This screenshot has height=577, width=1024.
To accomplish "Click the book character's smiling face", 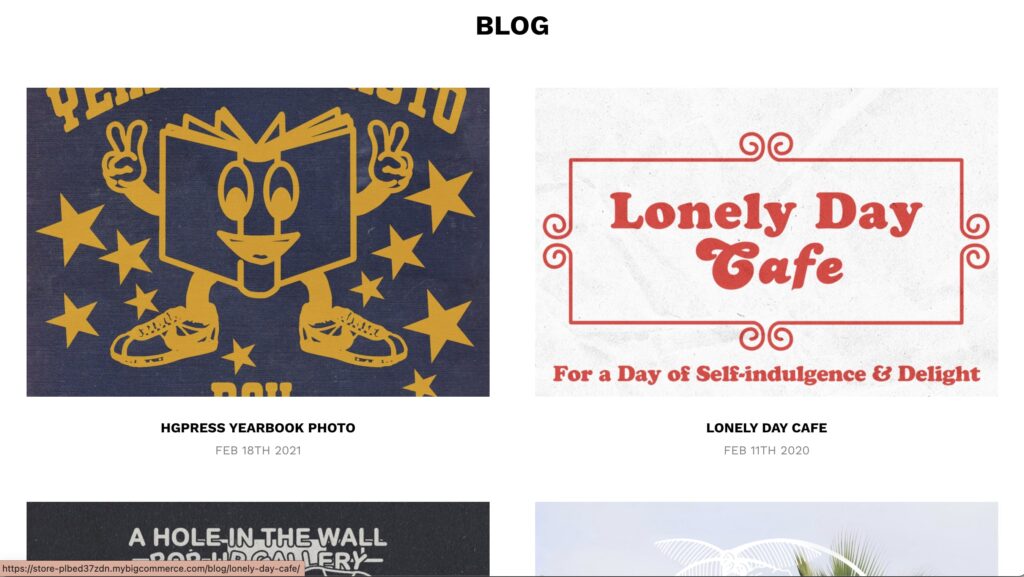I will [x=258, y=209].
